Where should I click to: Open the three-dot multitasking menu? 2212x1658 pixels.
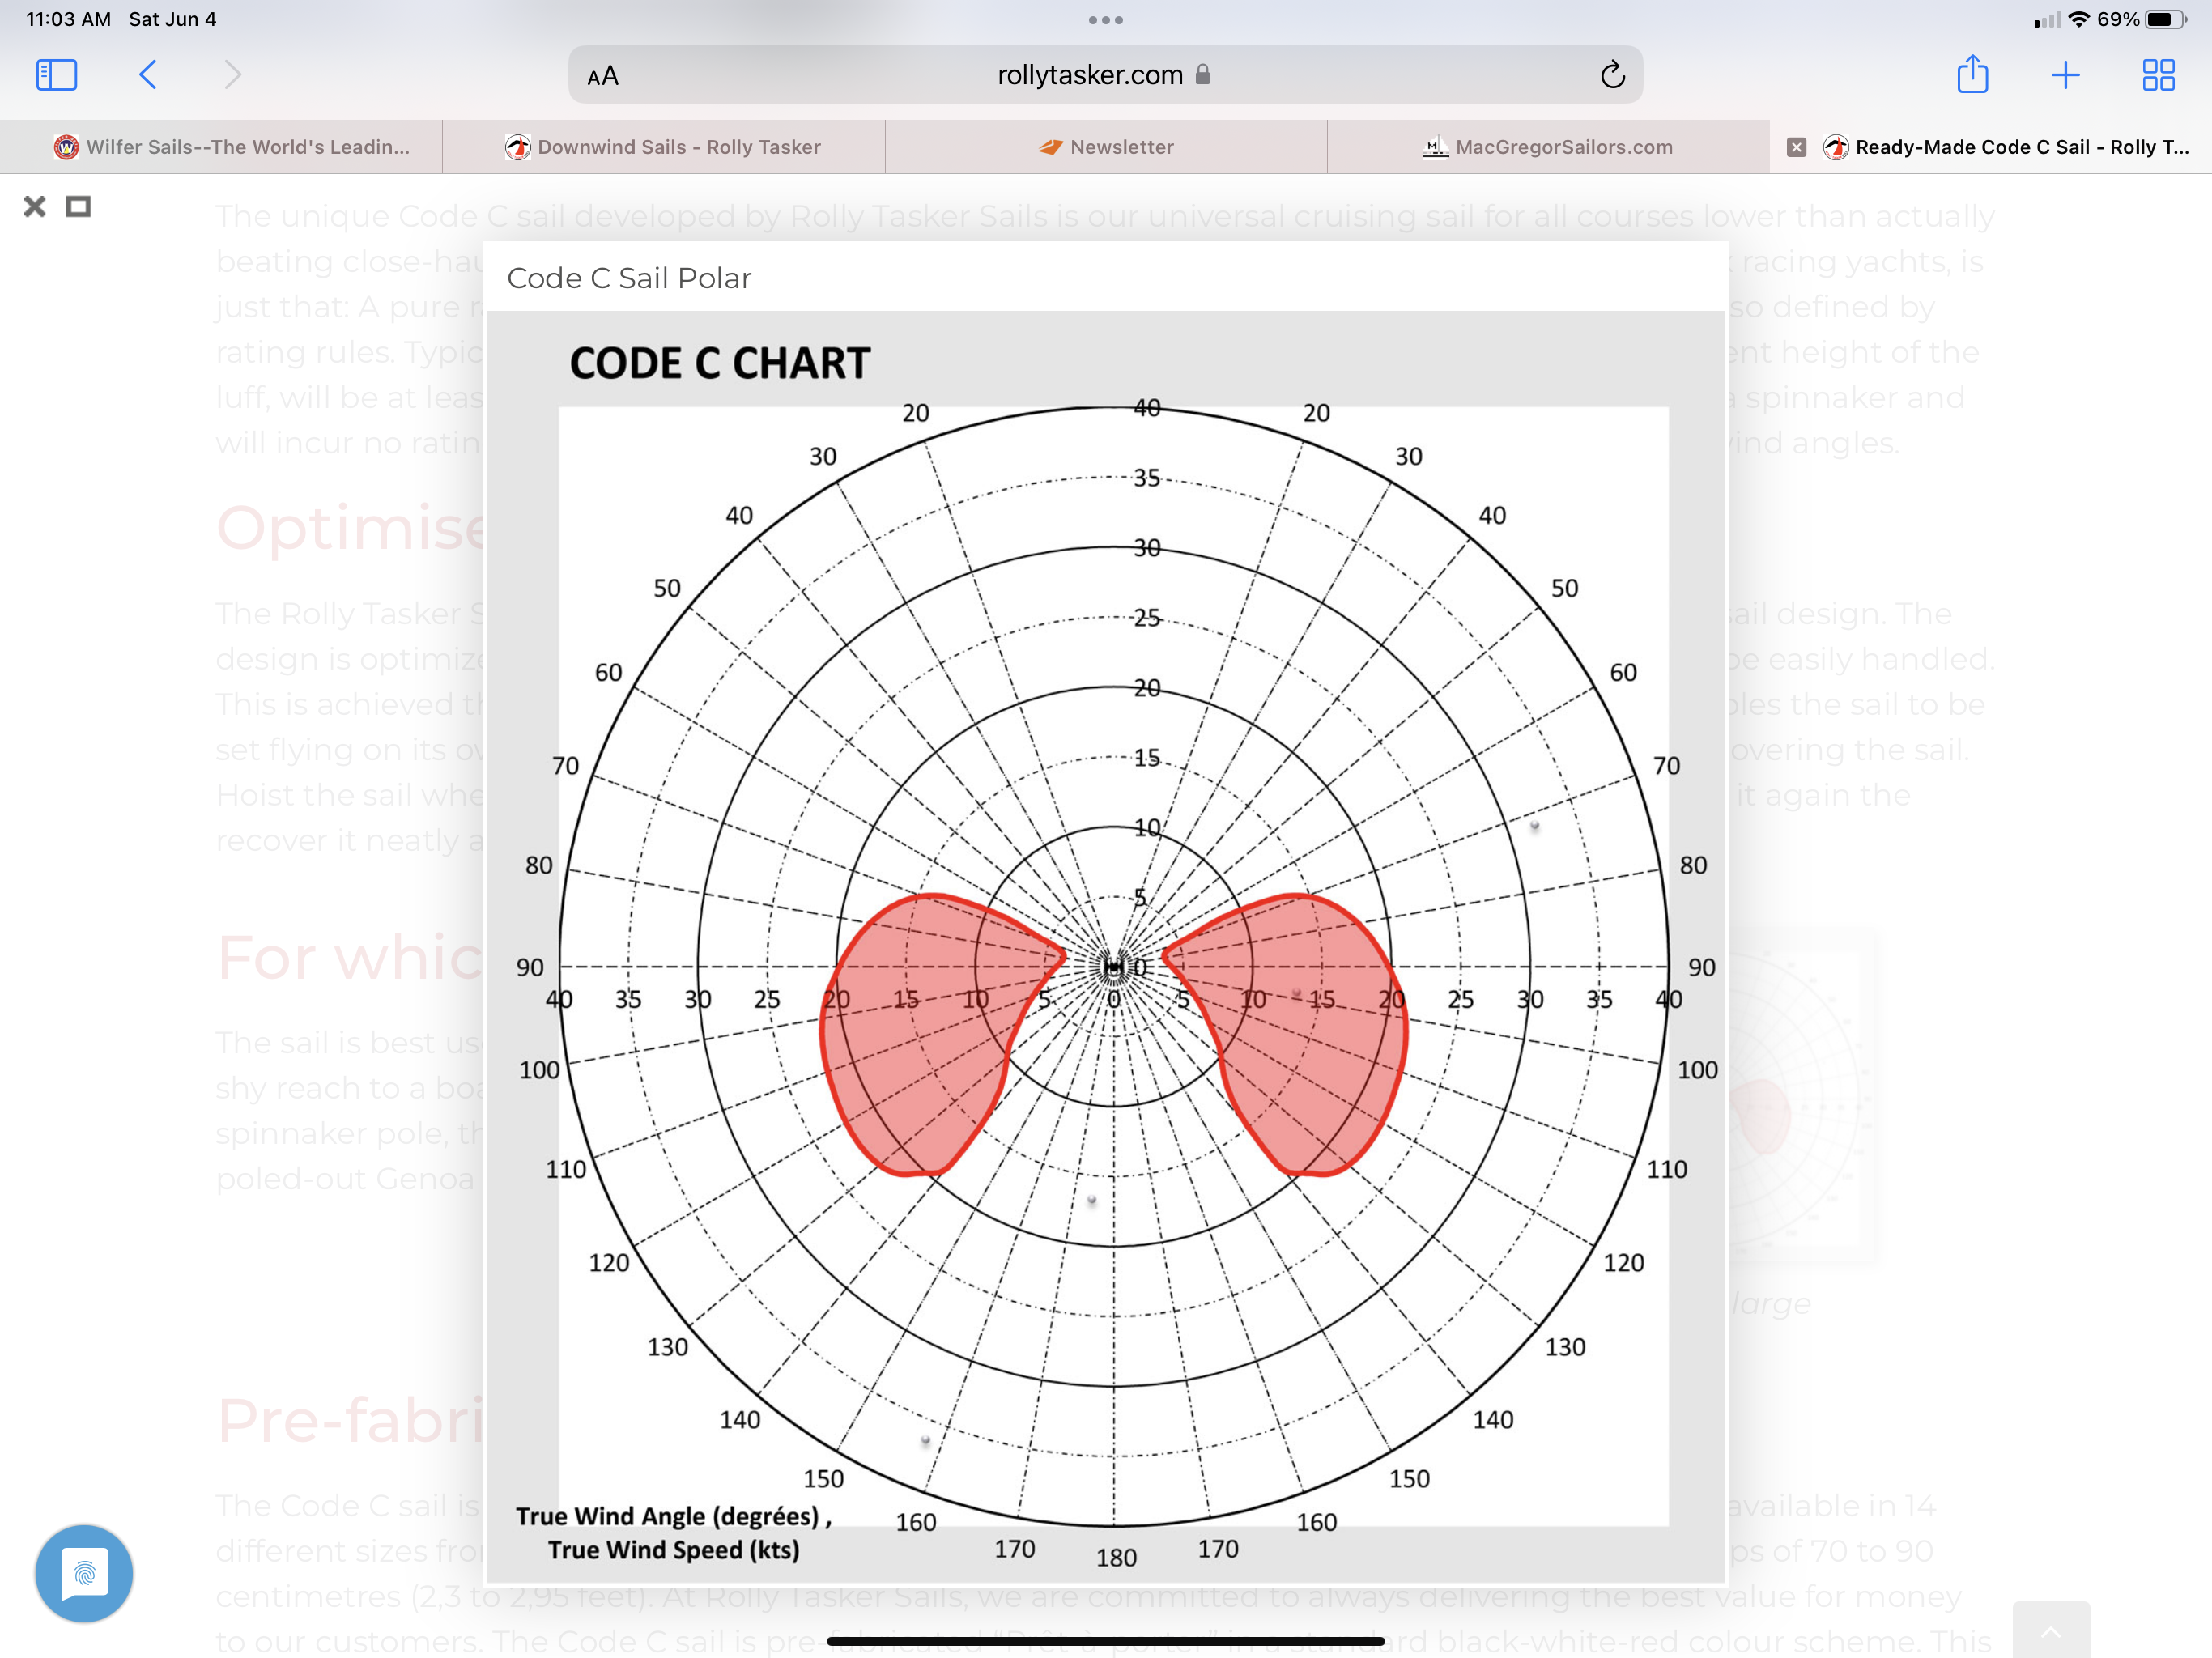pos(1105,20)
